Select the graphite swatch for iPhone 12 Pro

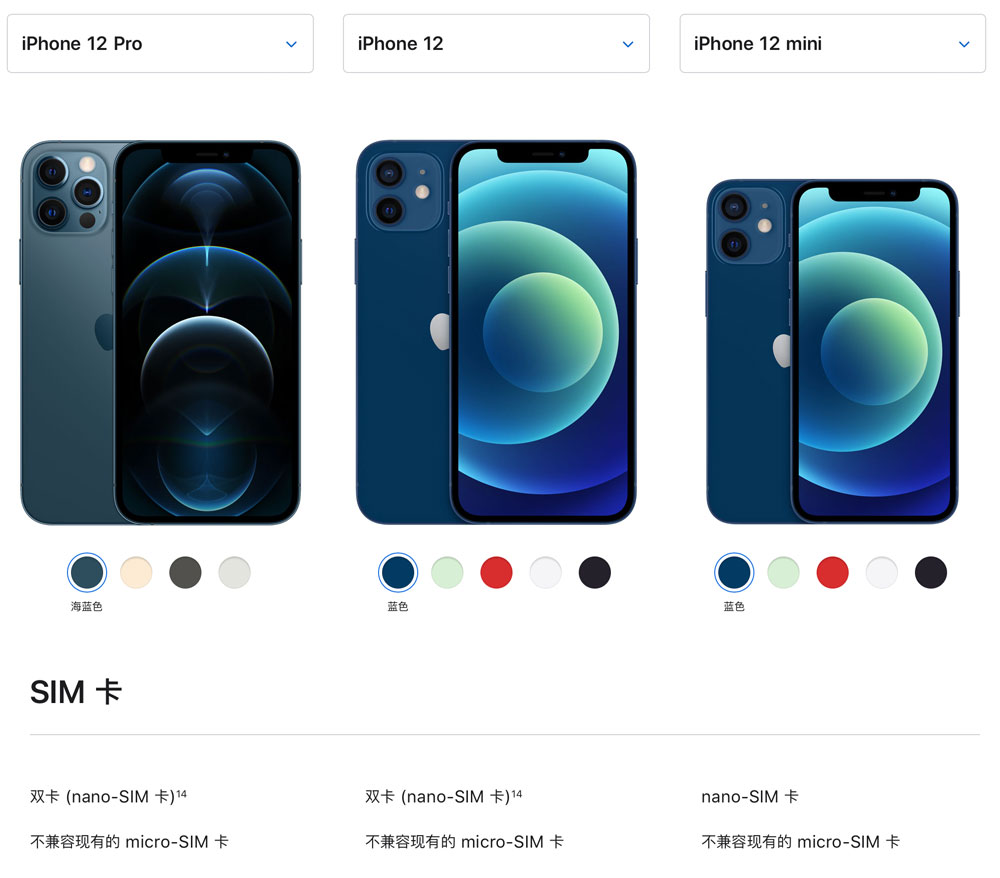[x=185, y=572]
